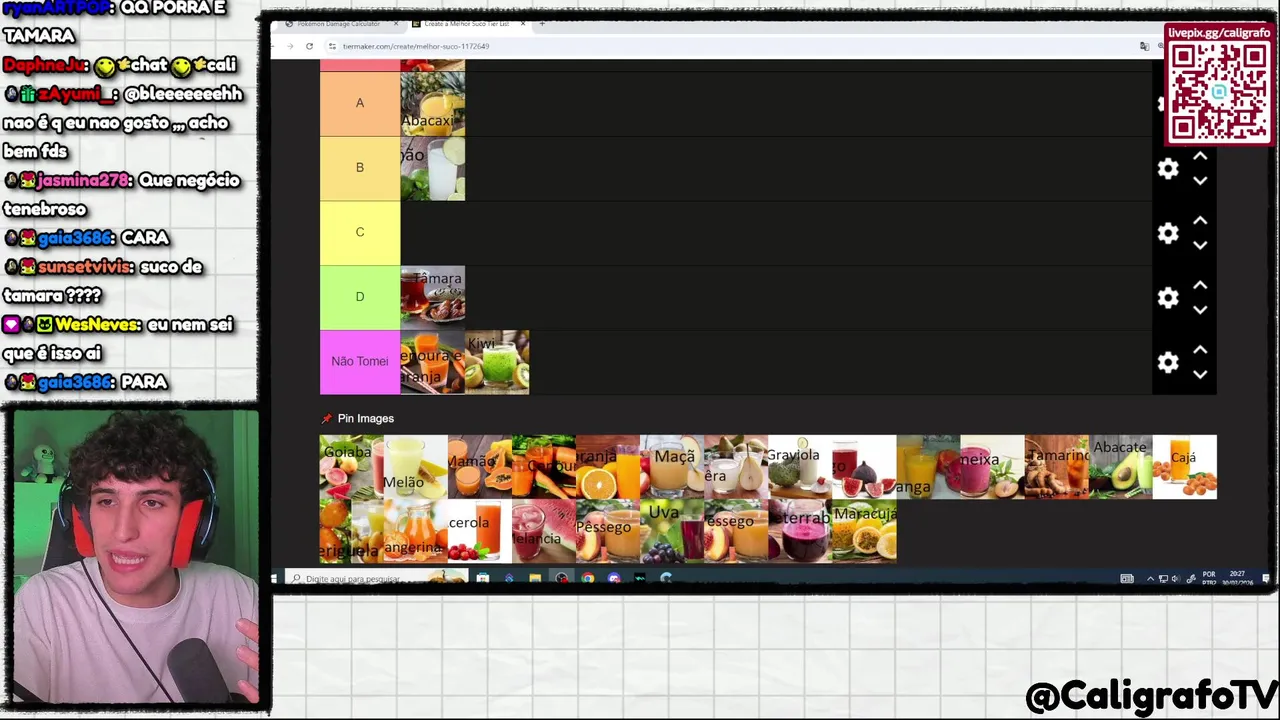The width and height of the screenshot is (1280, 720).
Task: Pick the Tâmara juice image in tier D
Action: 433,297
